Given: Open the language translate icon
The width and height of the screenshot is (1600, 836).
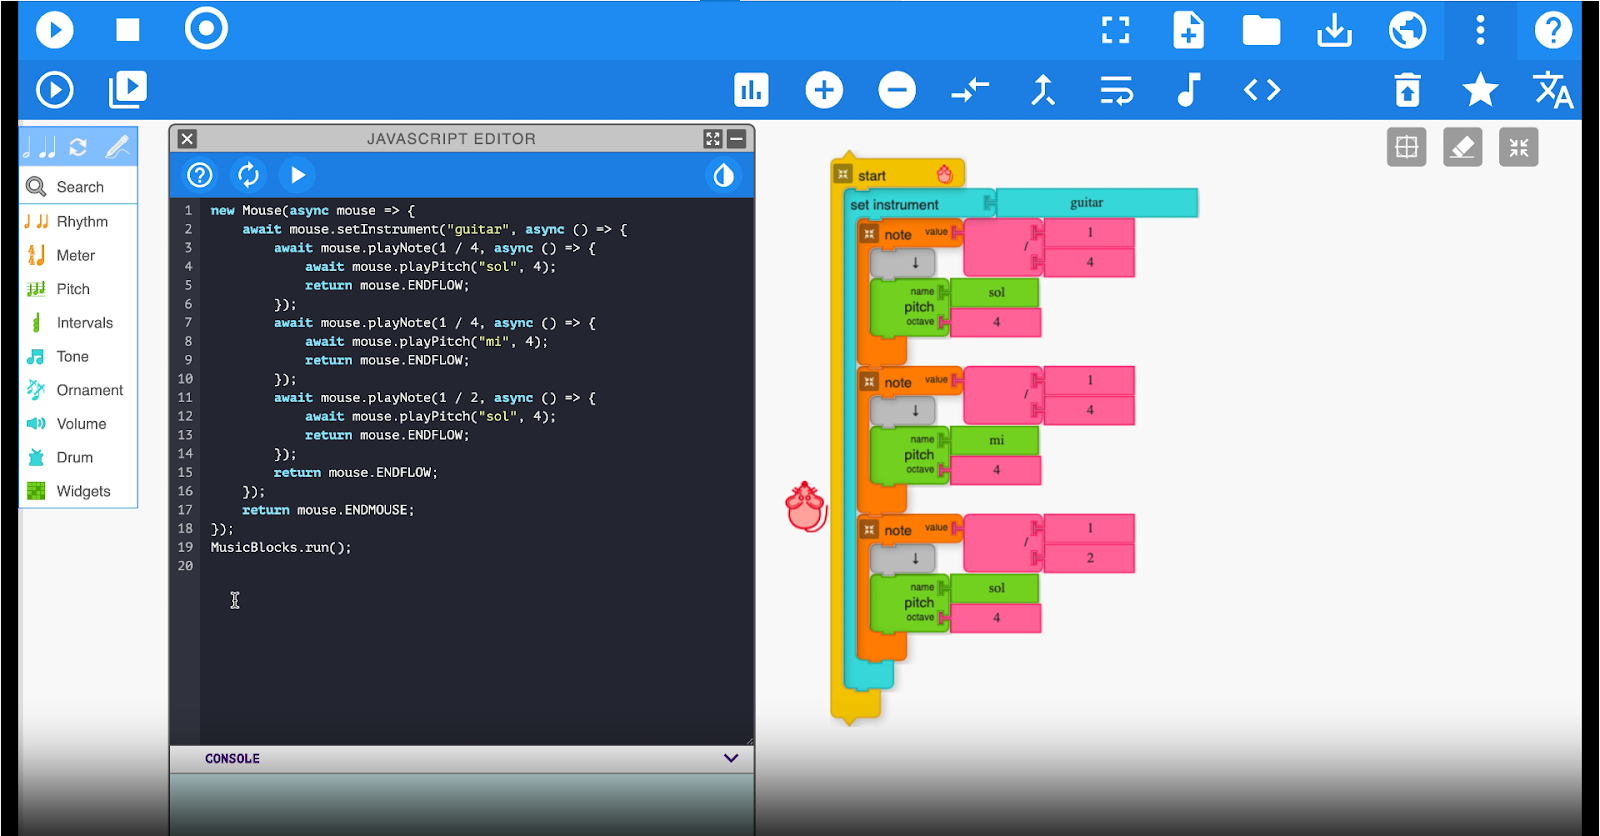Looking at the screenshot, I should [x=1552, y=90].
